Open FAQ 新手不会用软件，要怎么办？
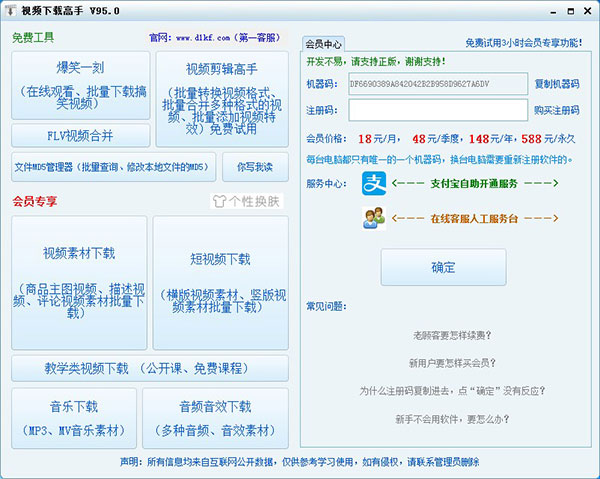The image size is (600, 479). tap(452, 419)
